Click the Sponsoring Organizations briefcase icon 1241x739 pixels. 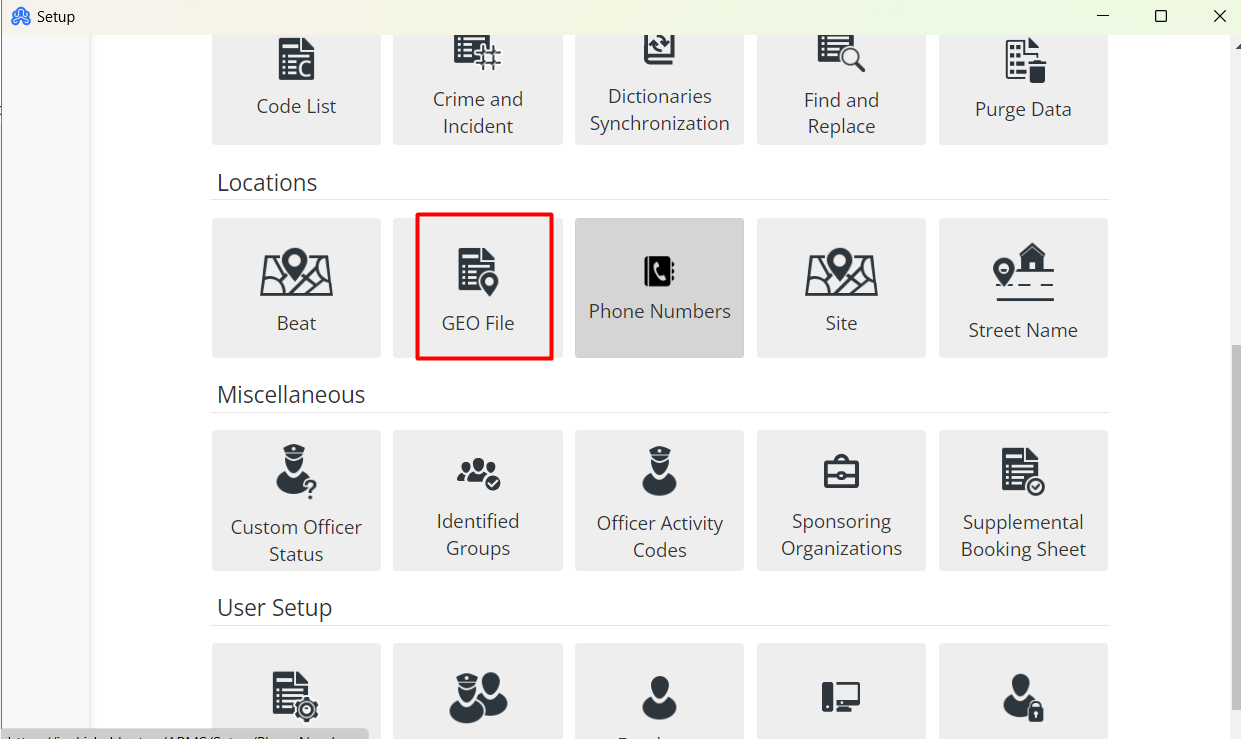click(x=841, y=500)
